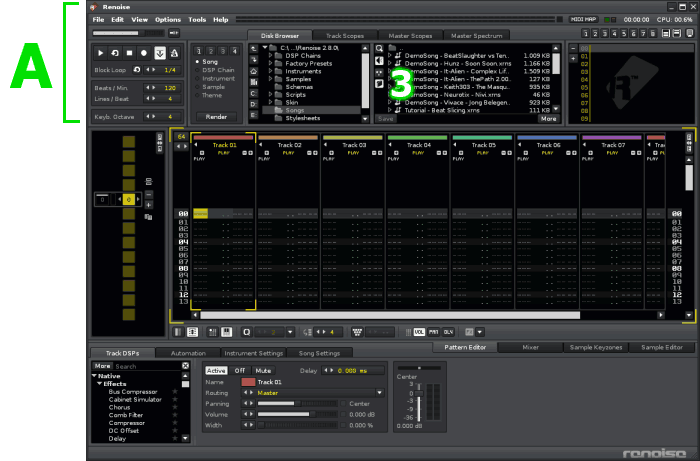This screenshot has height=461, width=700.
Task: Click the Track 01 red color swatch
Action: (248, 382)
